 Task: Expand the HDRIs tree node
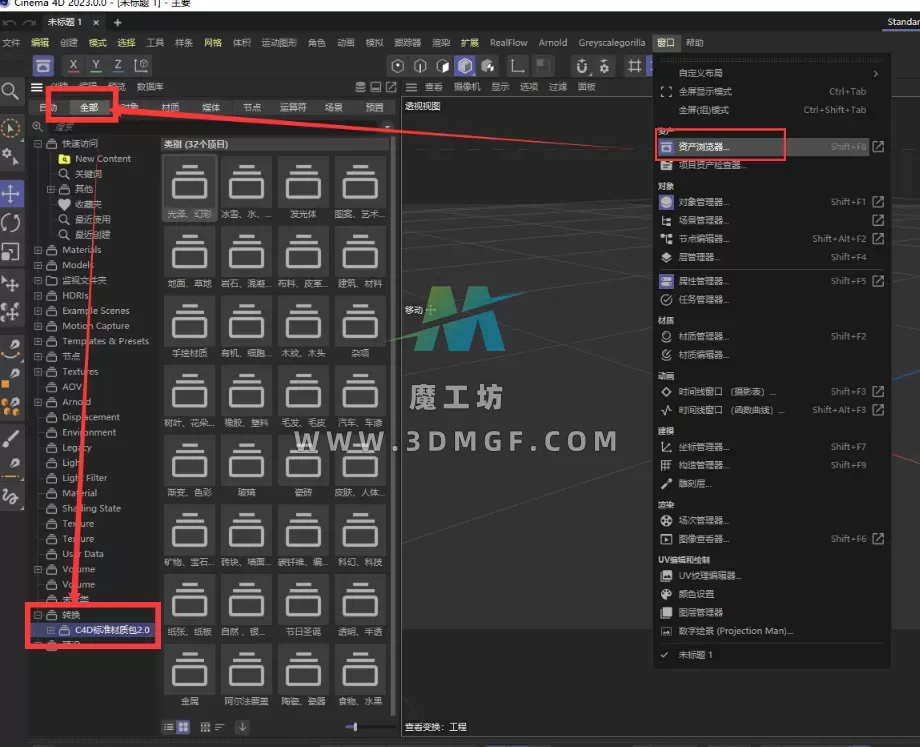pyautogui.click(x=38, y=296)
